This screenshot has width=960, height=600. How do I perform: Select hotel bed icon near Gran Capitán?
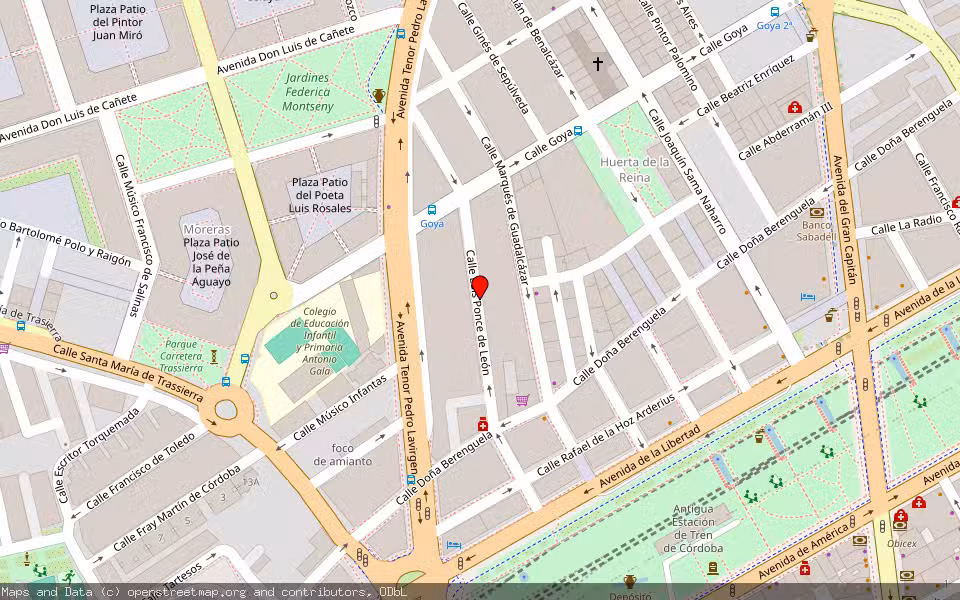(x=808, y=297)
